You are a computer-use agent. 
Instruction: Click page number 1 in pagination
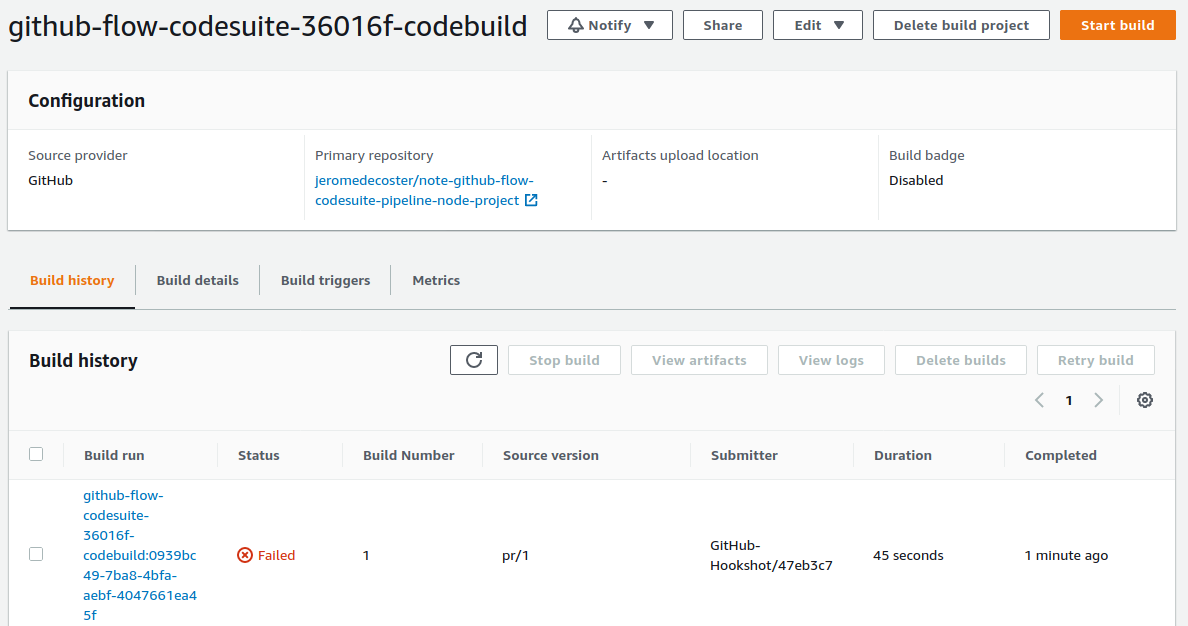(1069, 400)
